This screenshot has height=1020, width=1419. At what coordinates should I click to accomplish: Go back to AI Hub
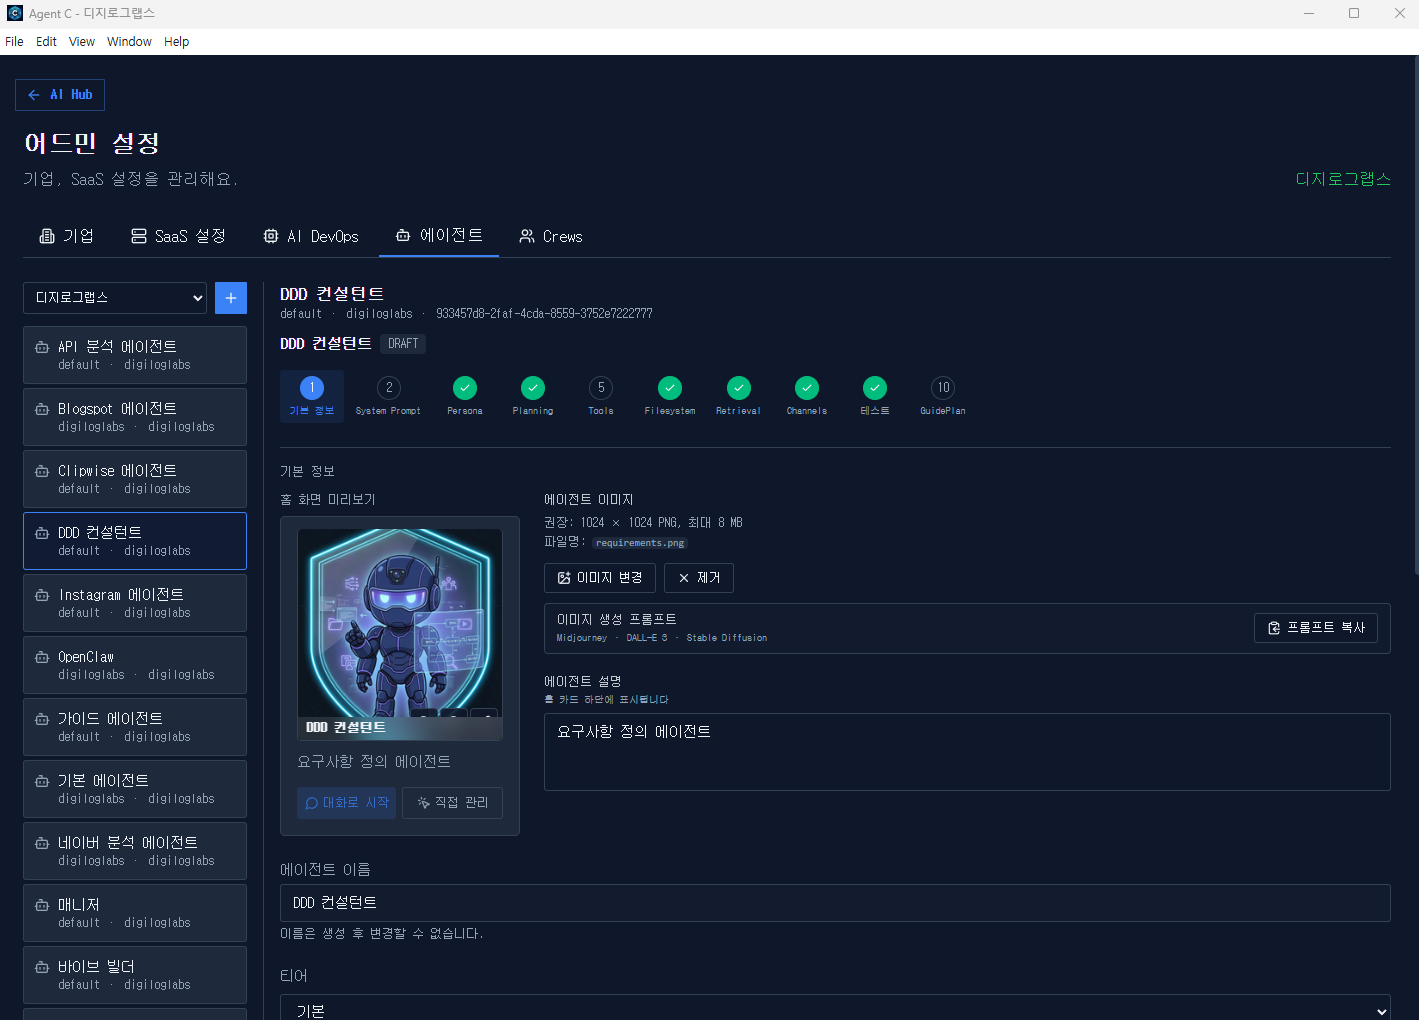pos(60,95)
